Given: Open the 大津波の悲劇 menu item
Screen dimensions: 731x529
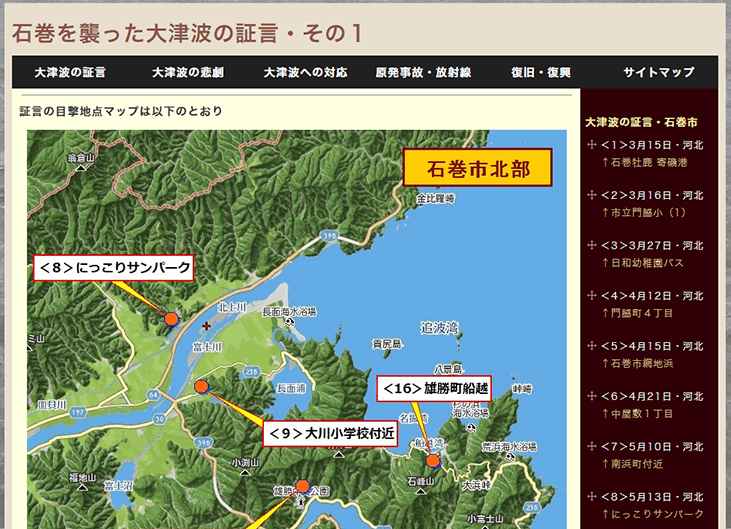Looking at the screenshot, I should 186,72.
